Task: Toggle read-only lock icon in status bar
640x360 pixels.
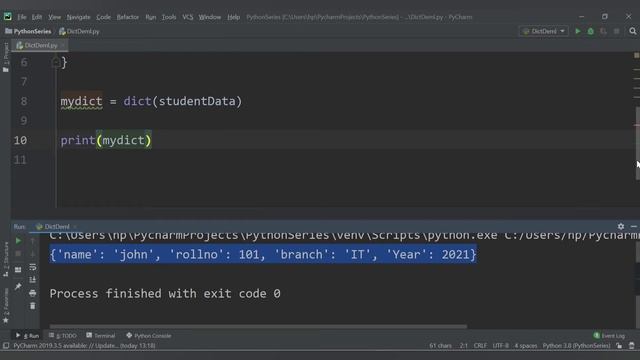Action: click(619, 346)
